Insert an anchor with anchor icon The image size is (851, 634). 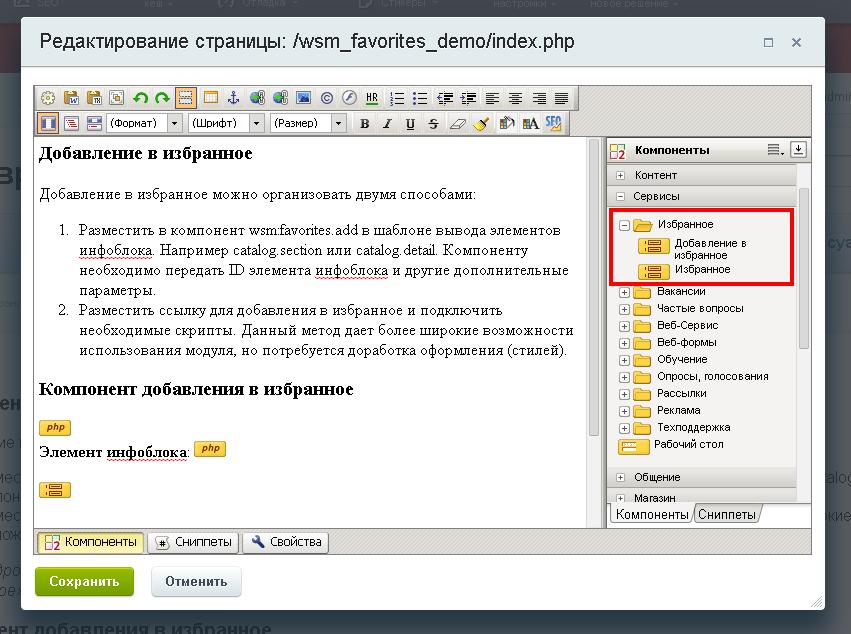(234, 98)
